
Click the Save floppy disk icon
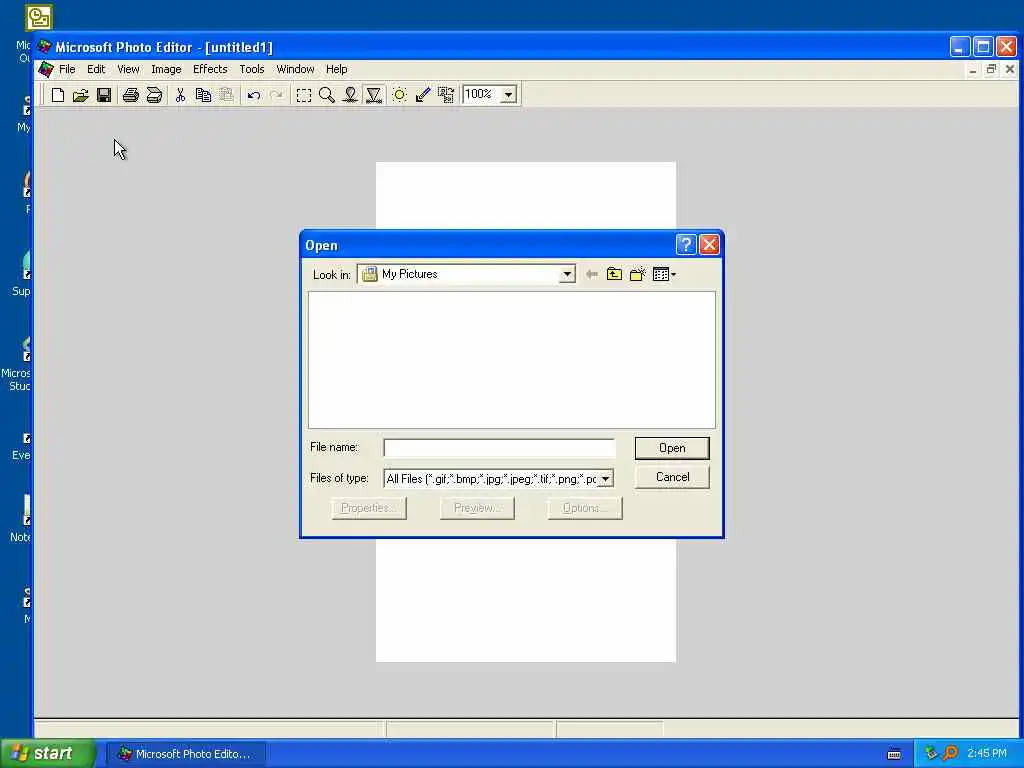(104, 95)
